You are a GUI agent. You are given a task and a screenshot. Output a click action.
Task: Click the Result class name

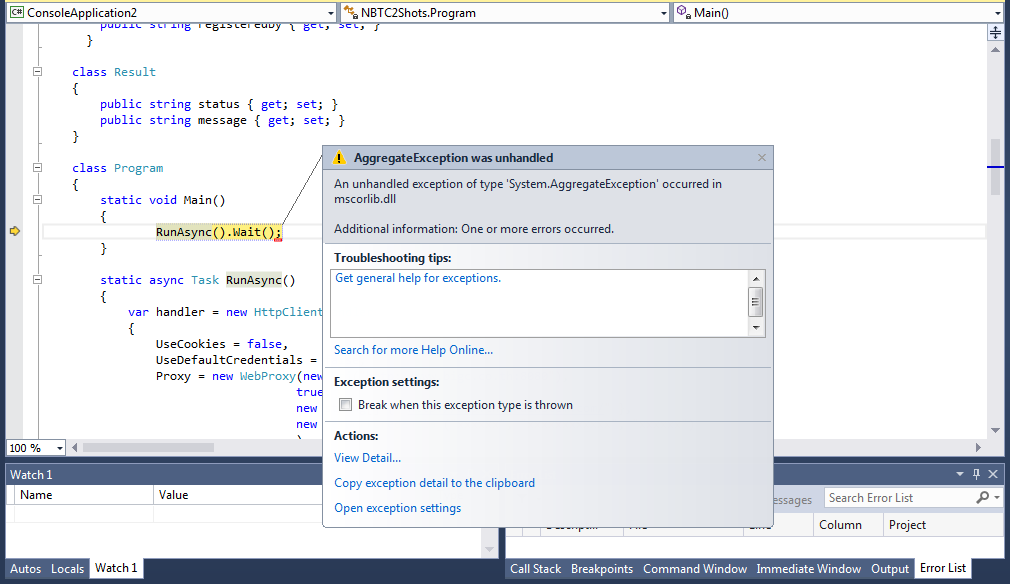135,72
